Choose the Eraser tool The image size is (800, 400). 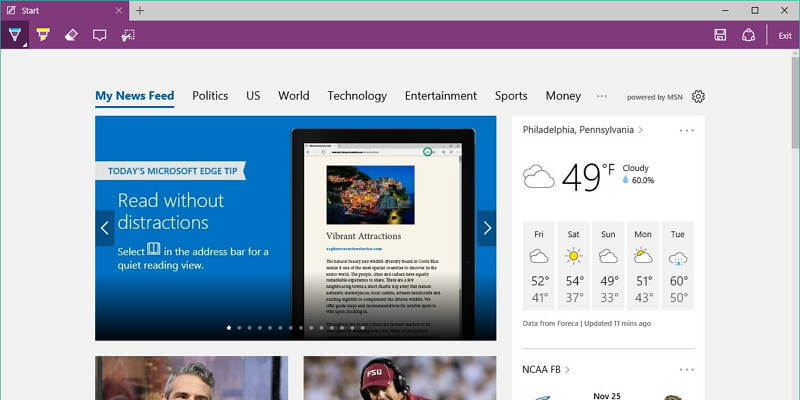[71, 35]
